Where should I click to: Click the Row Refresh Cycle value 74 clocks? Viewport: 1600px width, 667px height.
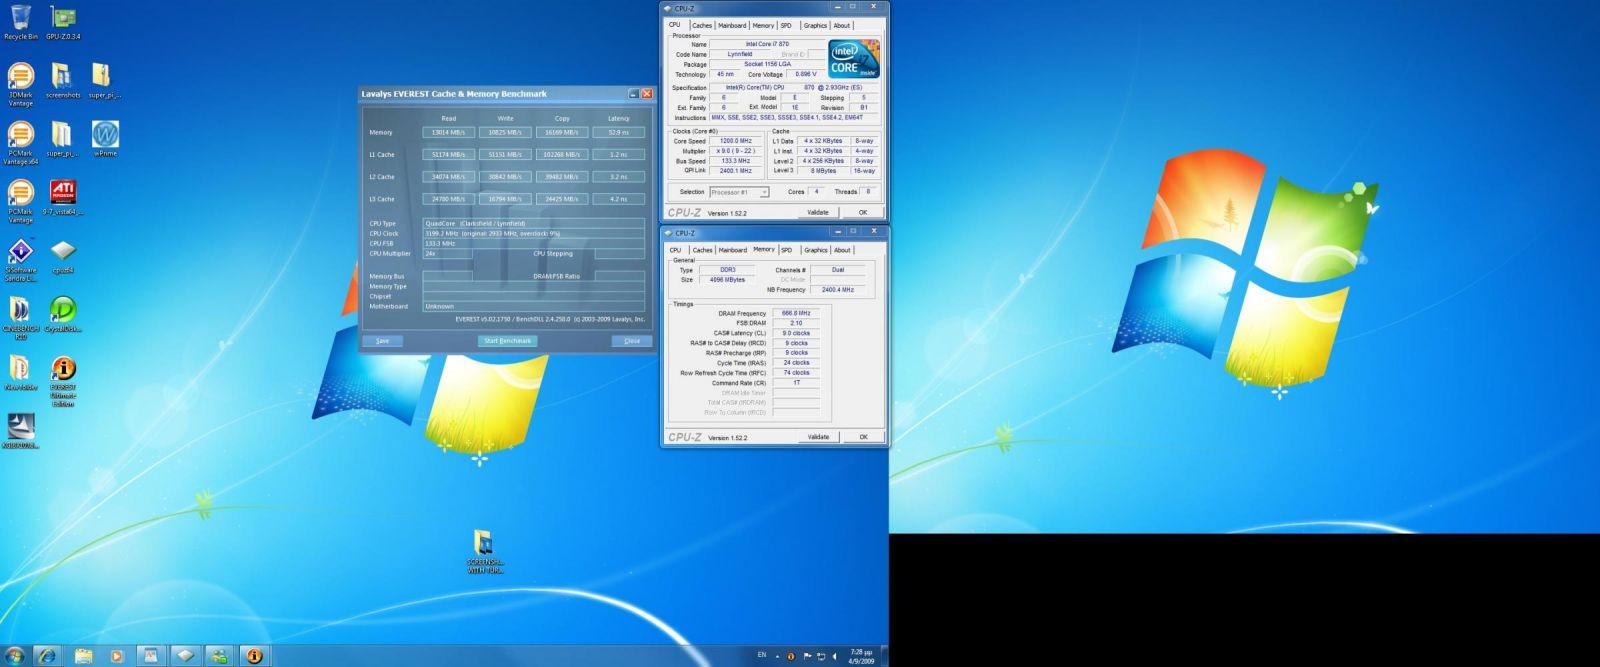(797, 373)
